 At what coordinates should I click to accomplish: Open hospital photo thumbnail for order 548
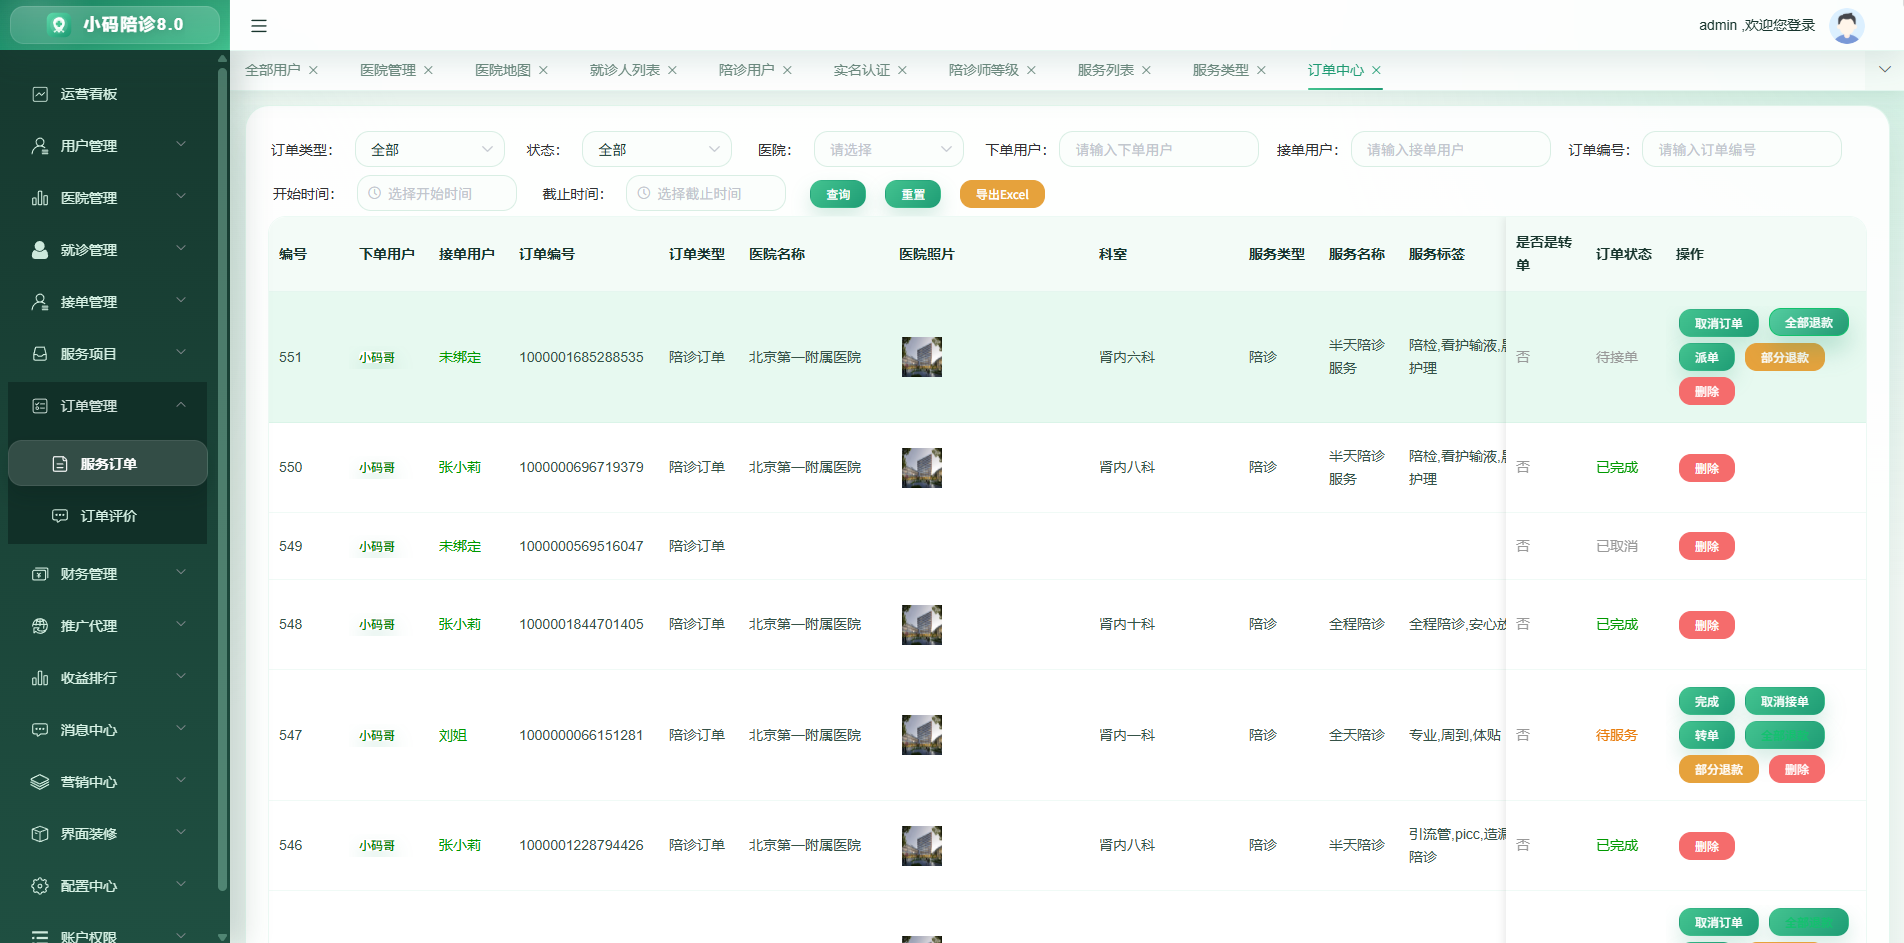coord(921,624)
